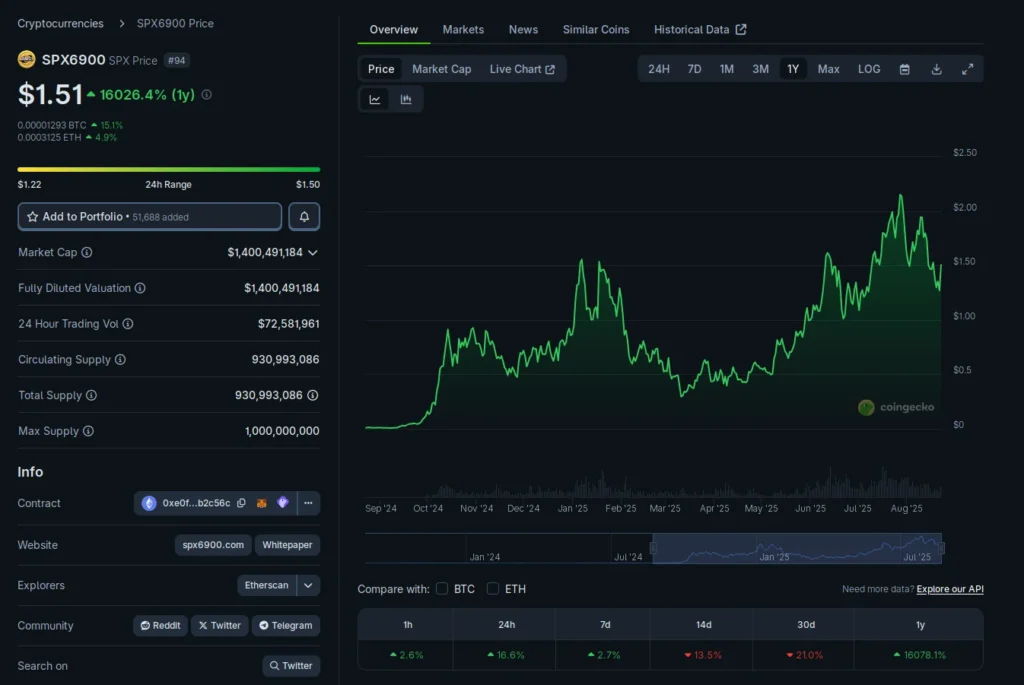
Task: Click info icon right of 930,993,086 total supply
Action: click(x=313, y=395)
